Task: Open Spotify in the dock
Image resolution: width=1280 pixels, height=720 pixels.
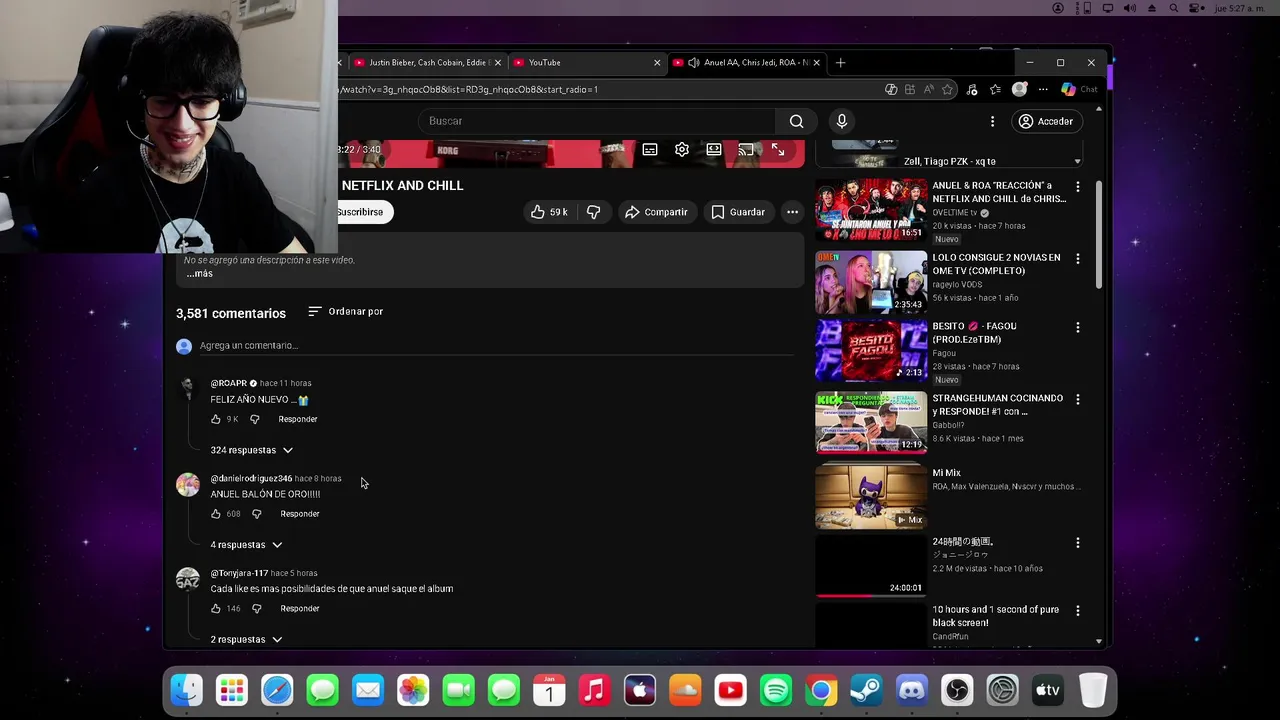Action: [x=776, y=690]
